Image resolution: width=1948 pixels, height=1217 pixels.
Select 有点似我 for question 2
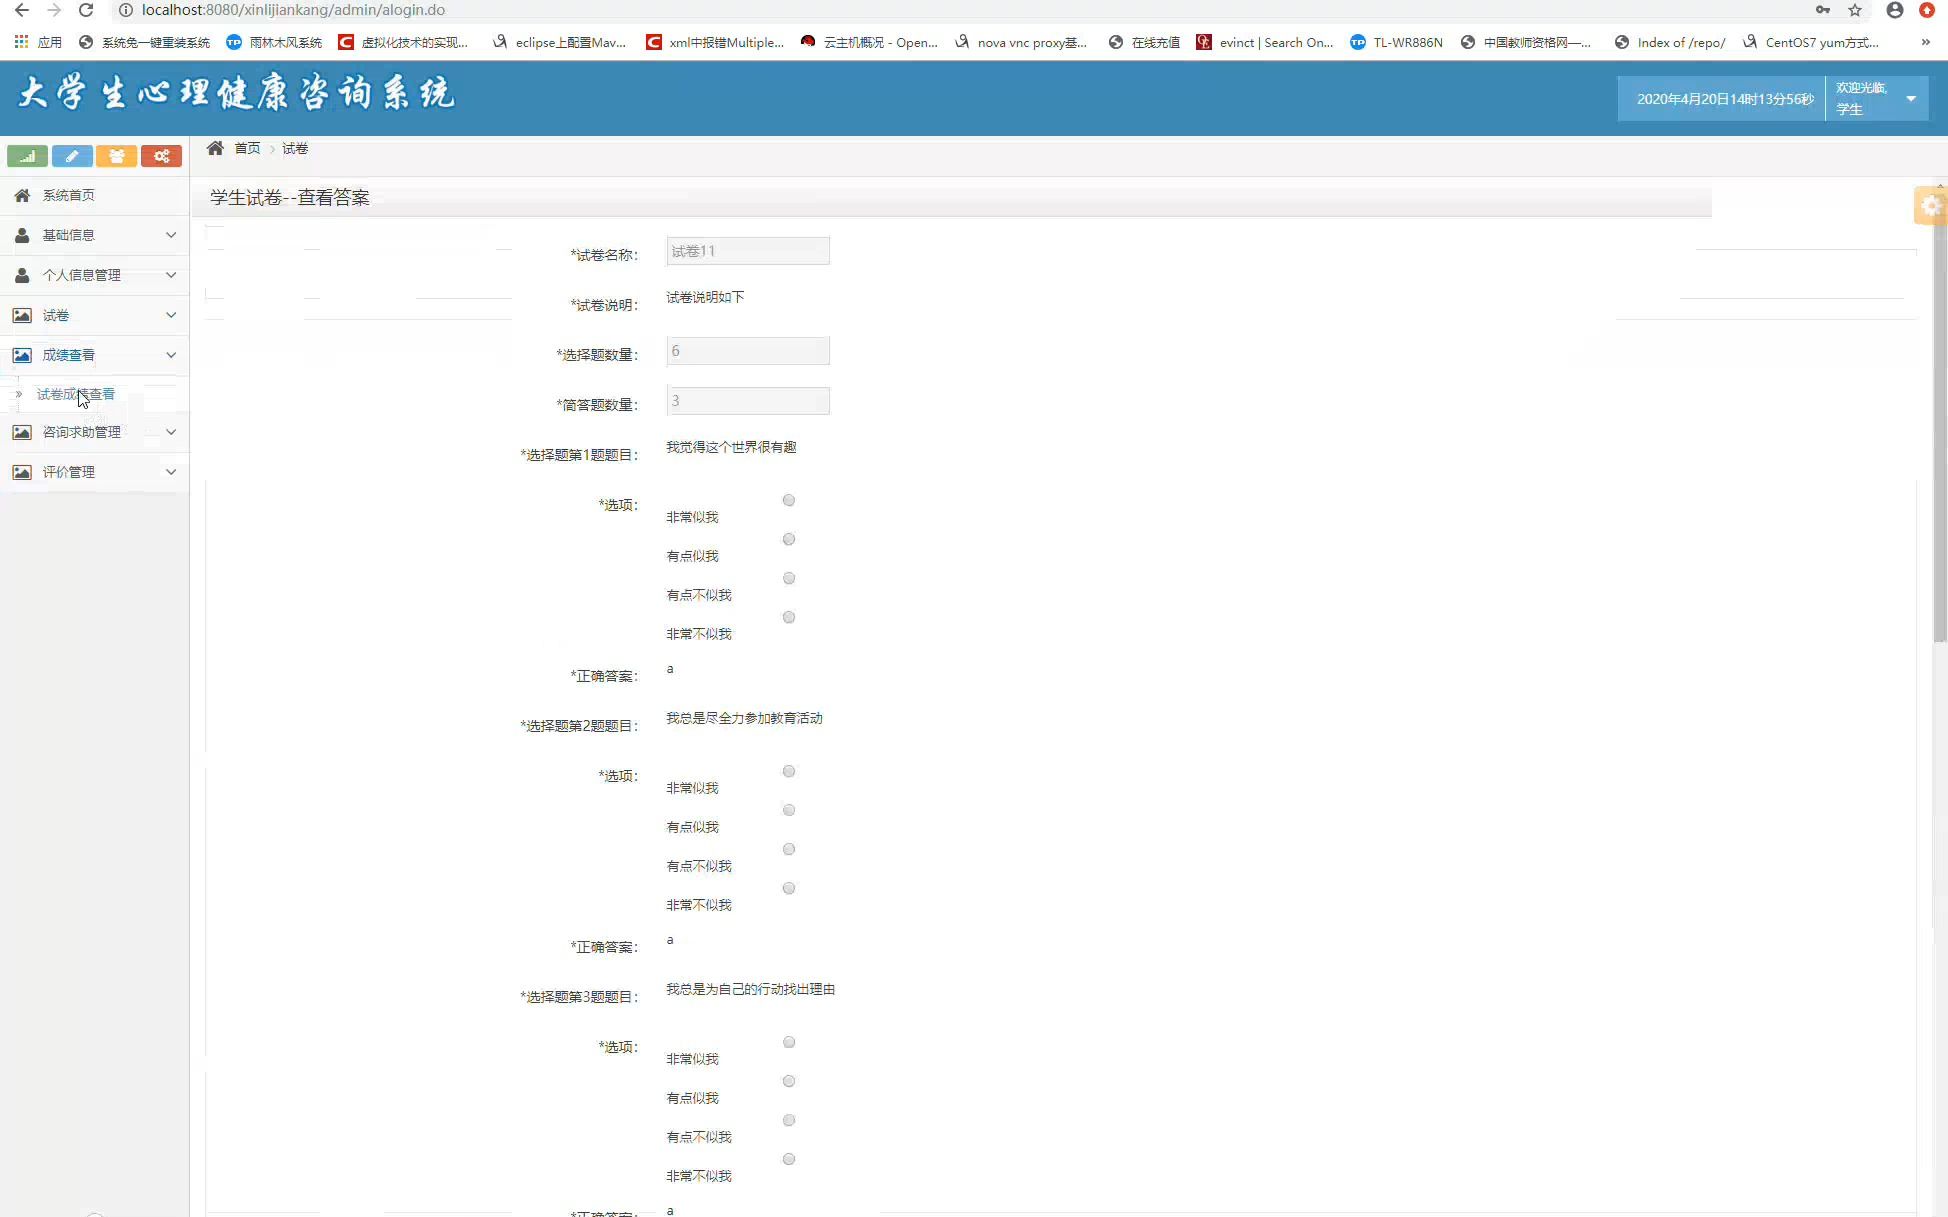789,810
